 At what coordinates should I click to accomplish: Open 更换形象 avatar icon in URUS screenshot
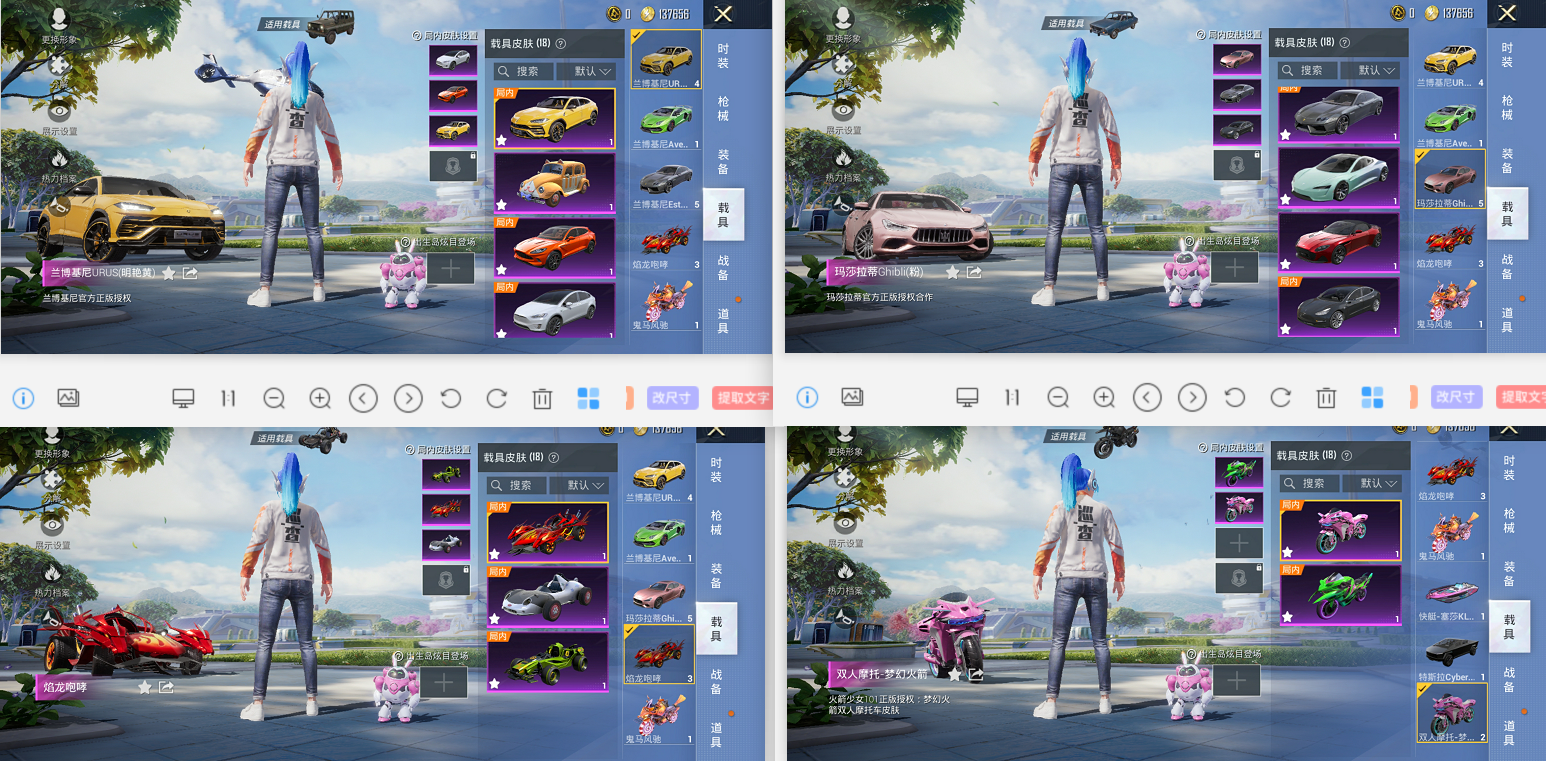pyautogui.click(x=59, y=18)
